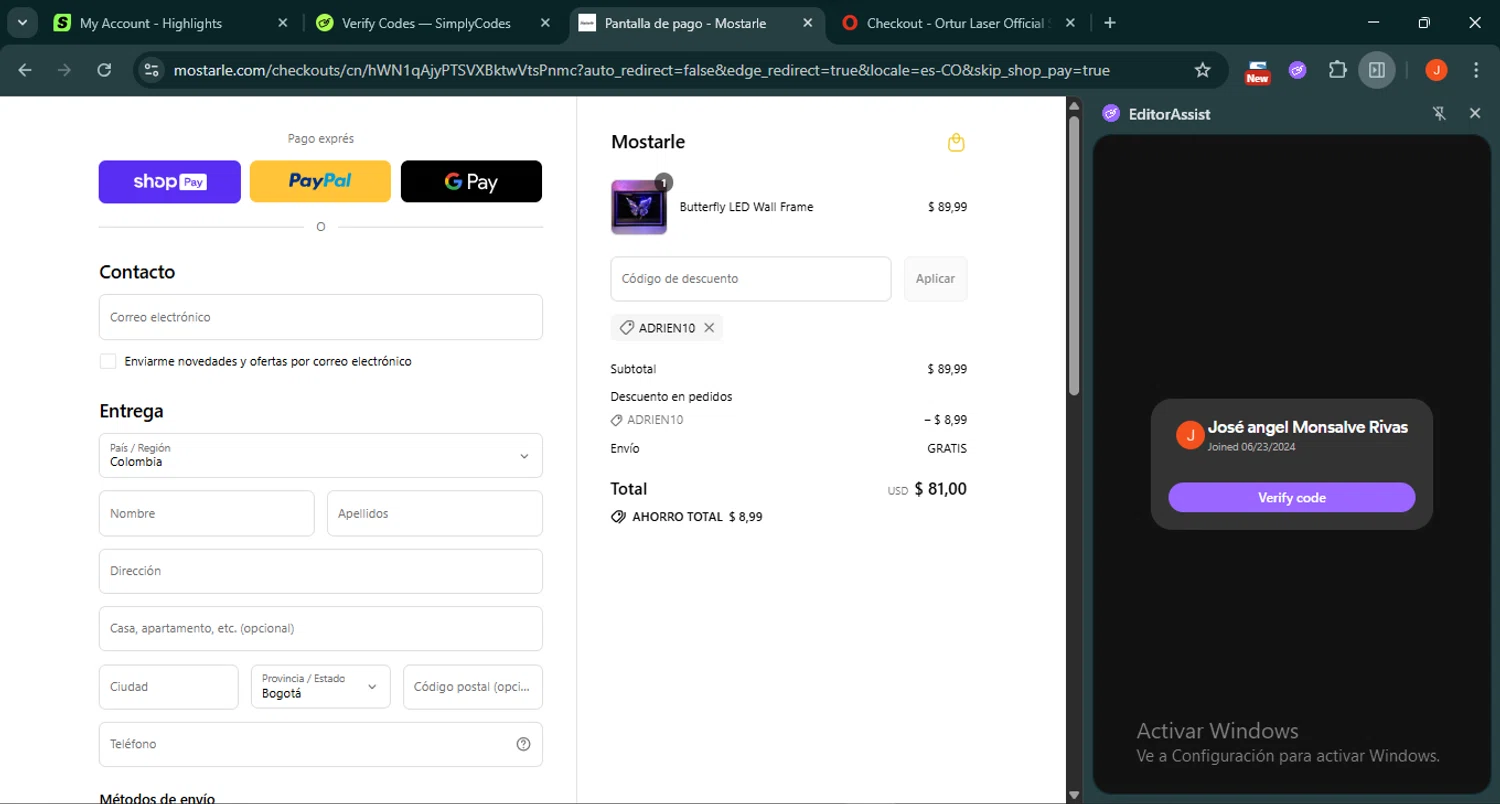Click the Descuento en pedidos ADRIEN10 line
The width and height of the screenshot is (1500, 804).
(789, 420)
